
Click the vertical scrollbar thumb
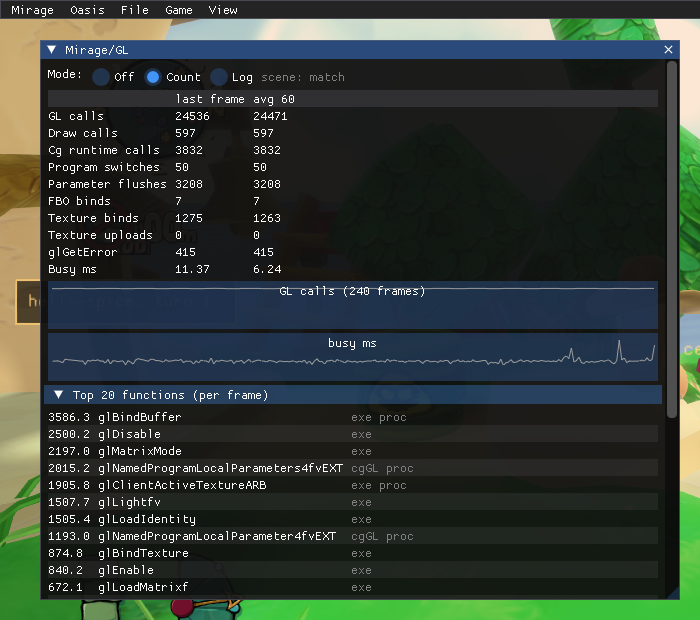click(672, 240)
